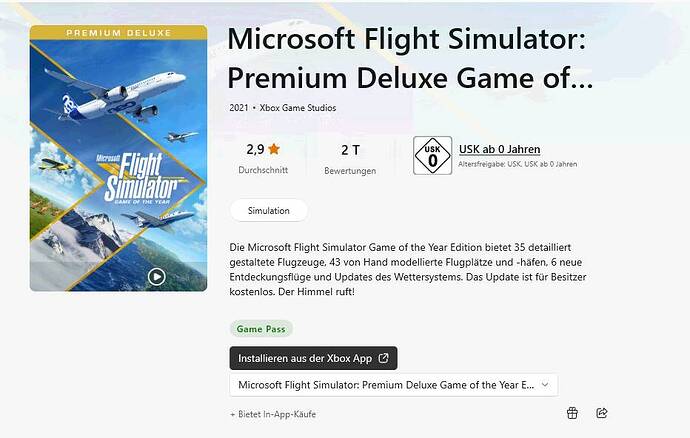The height and width of the screenshot is (438, 690).
Task: Play the trailer on the cover image
Action: pyautogui.click(x=156, y=276)
